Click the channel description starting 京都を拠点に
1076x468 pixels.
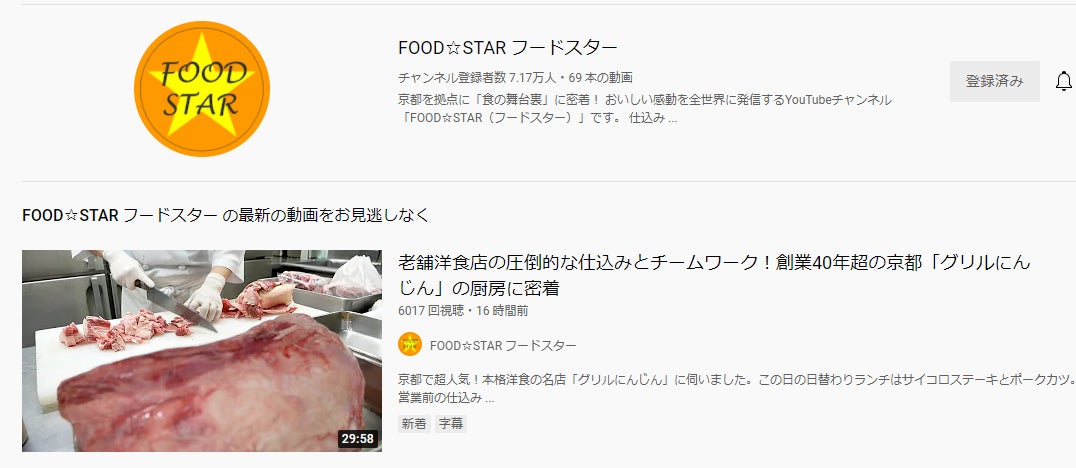[x=644, y=108]
